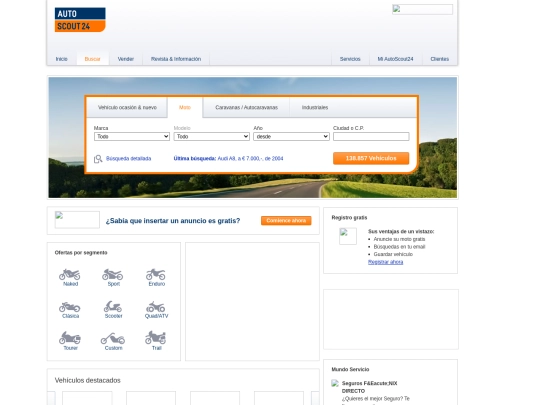Click the AutoScout24 logo
The width and height of the screenshot is (540, 405).
(80, 20)
